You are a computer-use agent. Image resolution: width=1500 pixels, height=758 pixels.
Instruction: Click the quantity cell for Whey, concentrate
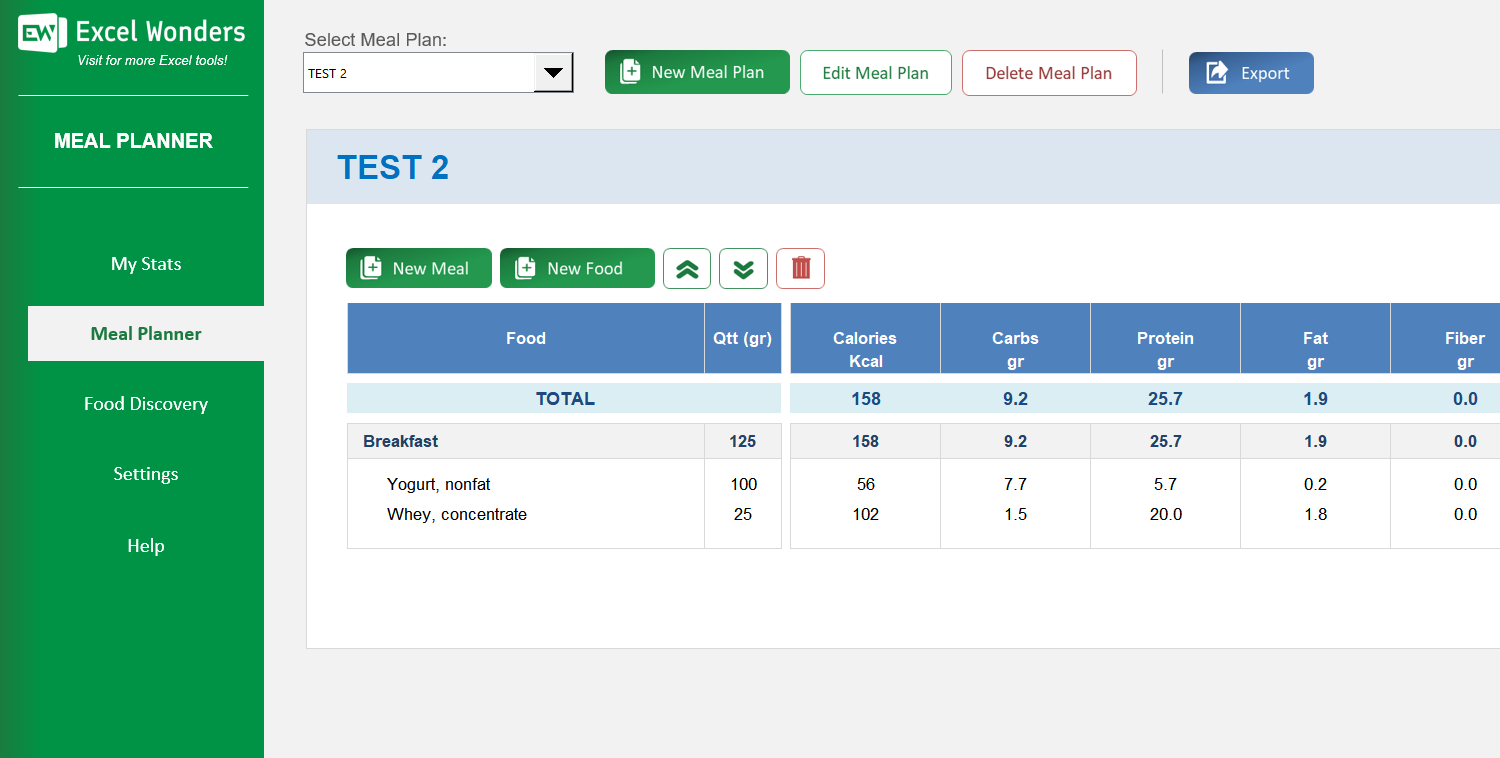pyautogui.click(x=743, y=514)
